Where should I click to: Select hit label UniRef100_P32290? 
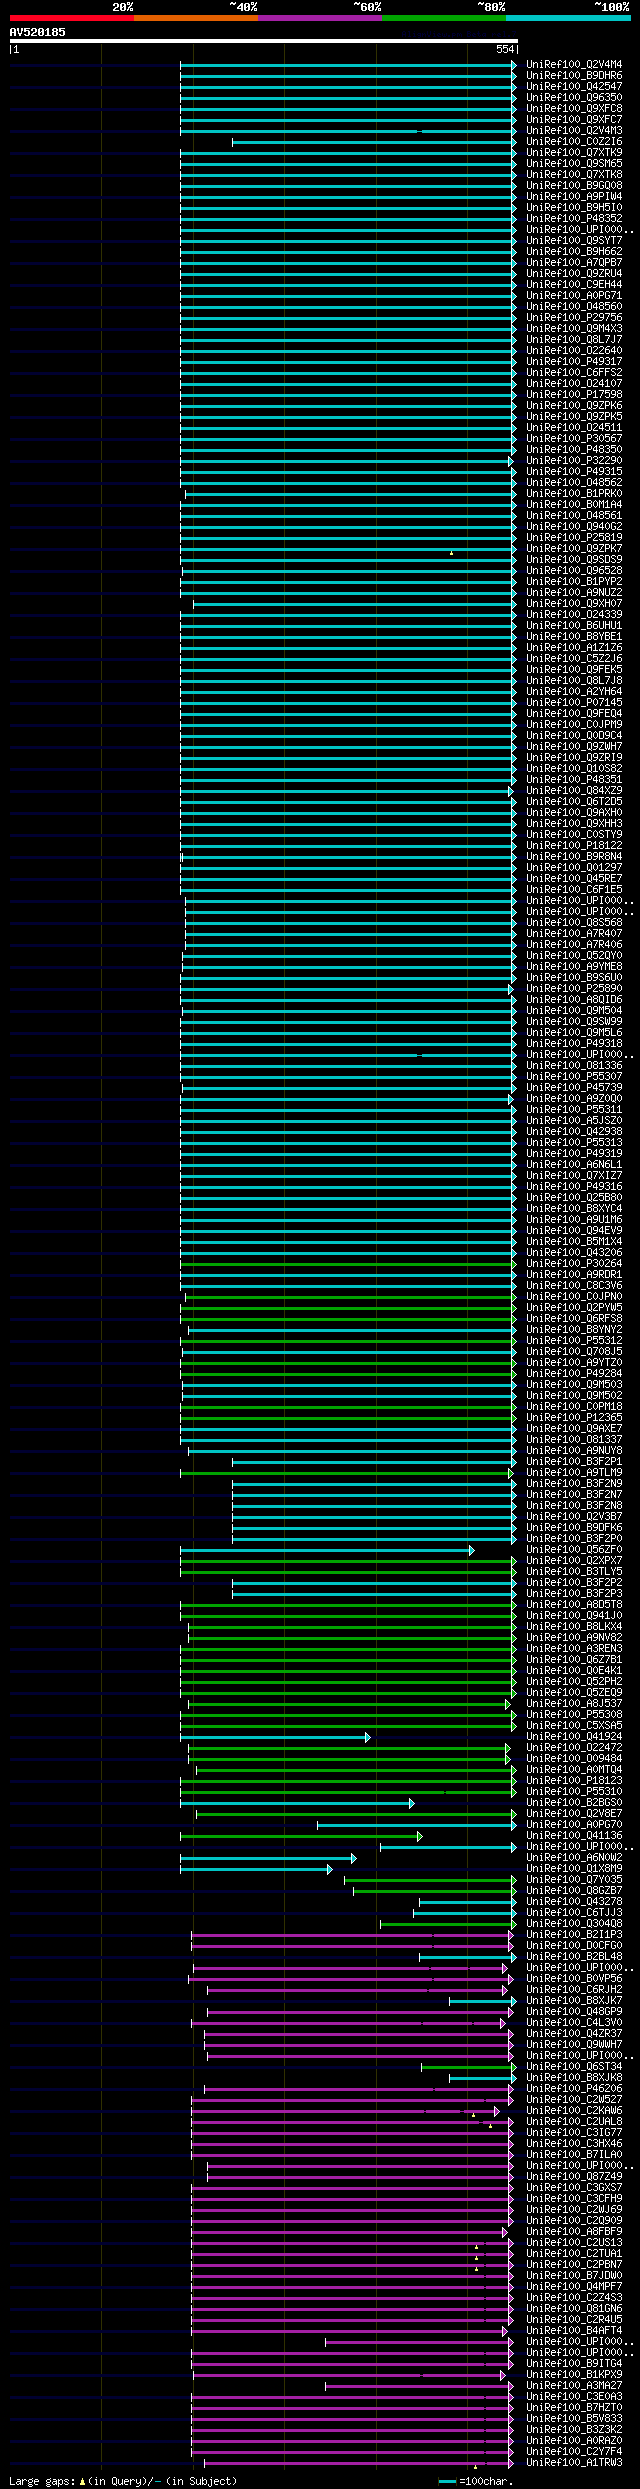click(574, 461)
